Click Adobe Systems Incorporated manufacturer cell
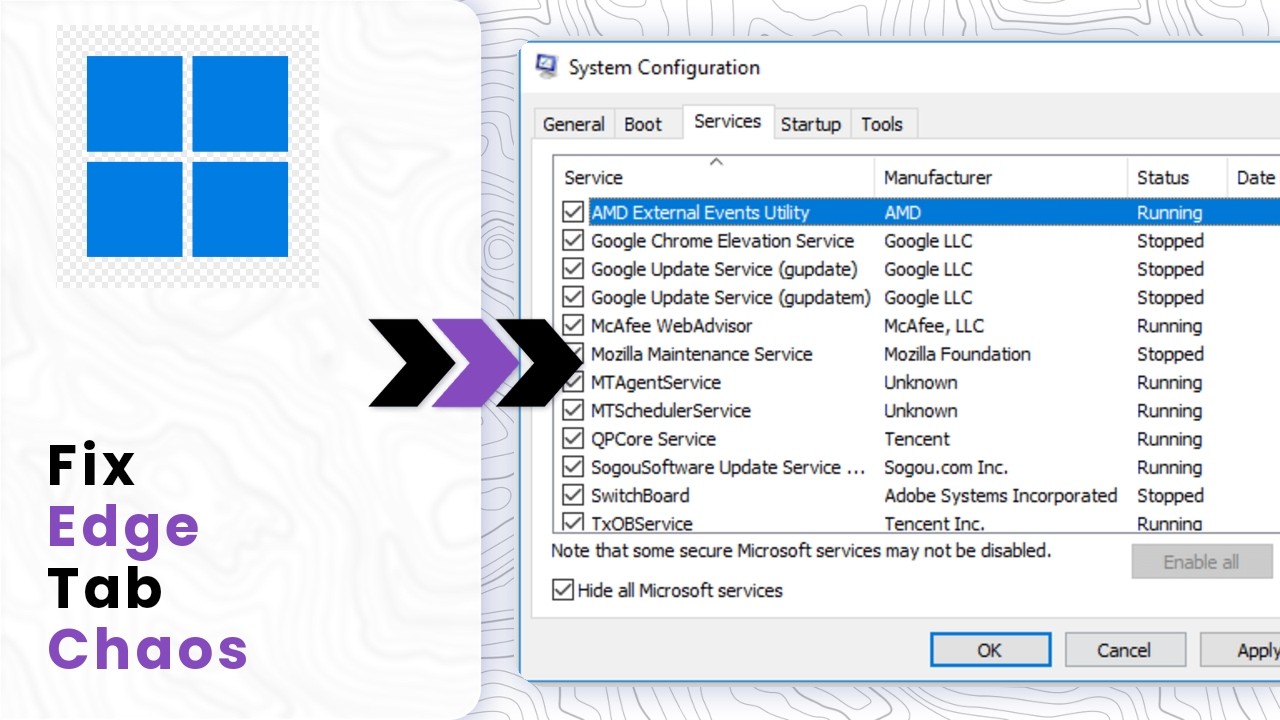Screen dimensions: 1280x720 click(x=1000, y=495)
